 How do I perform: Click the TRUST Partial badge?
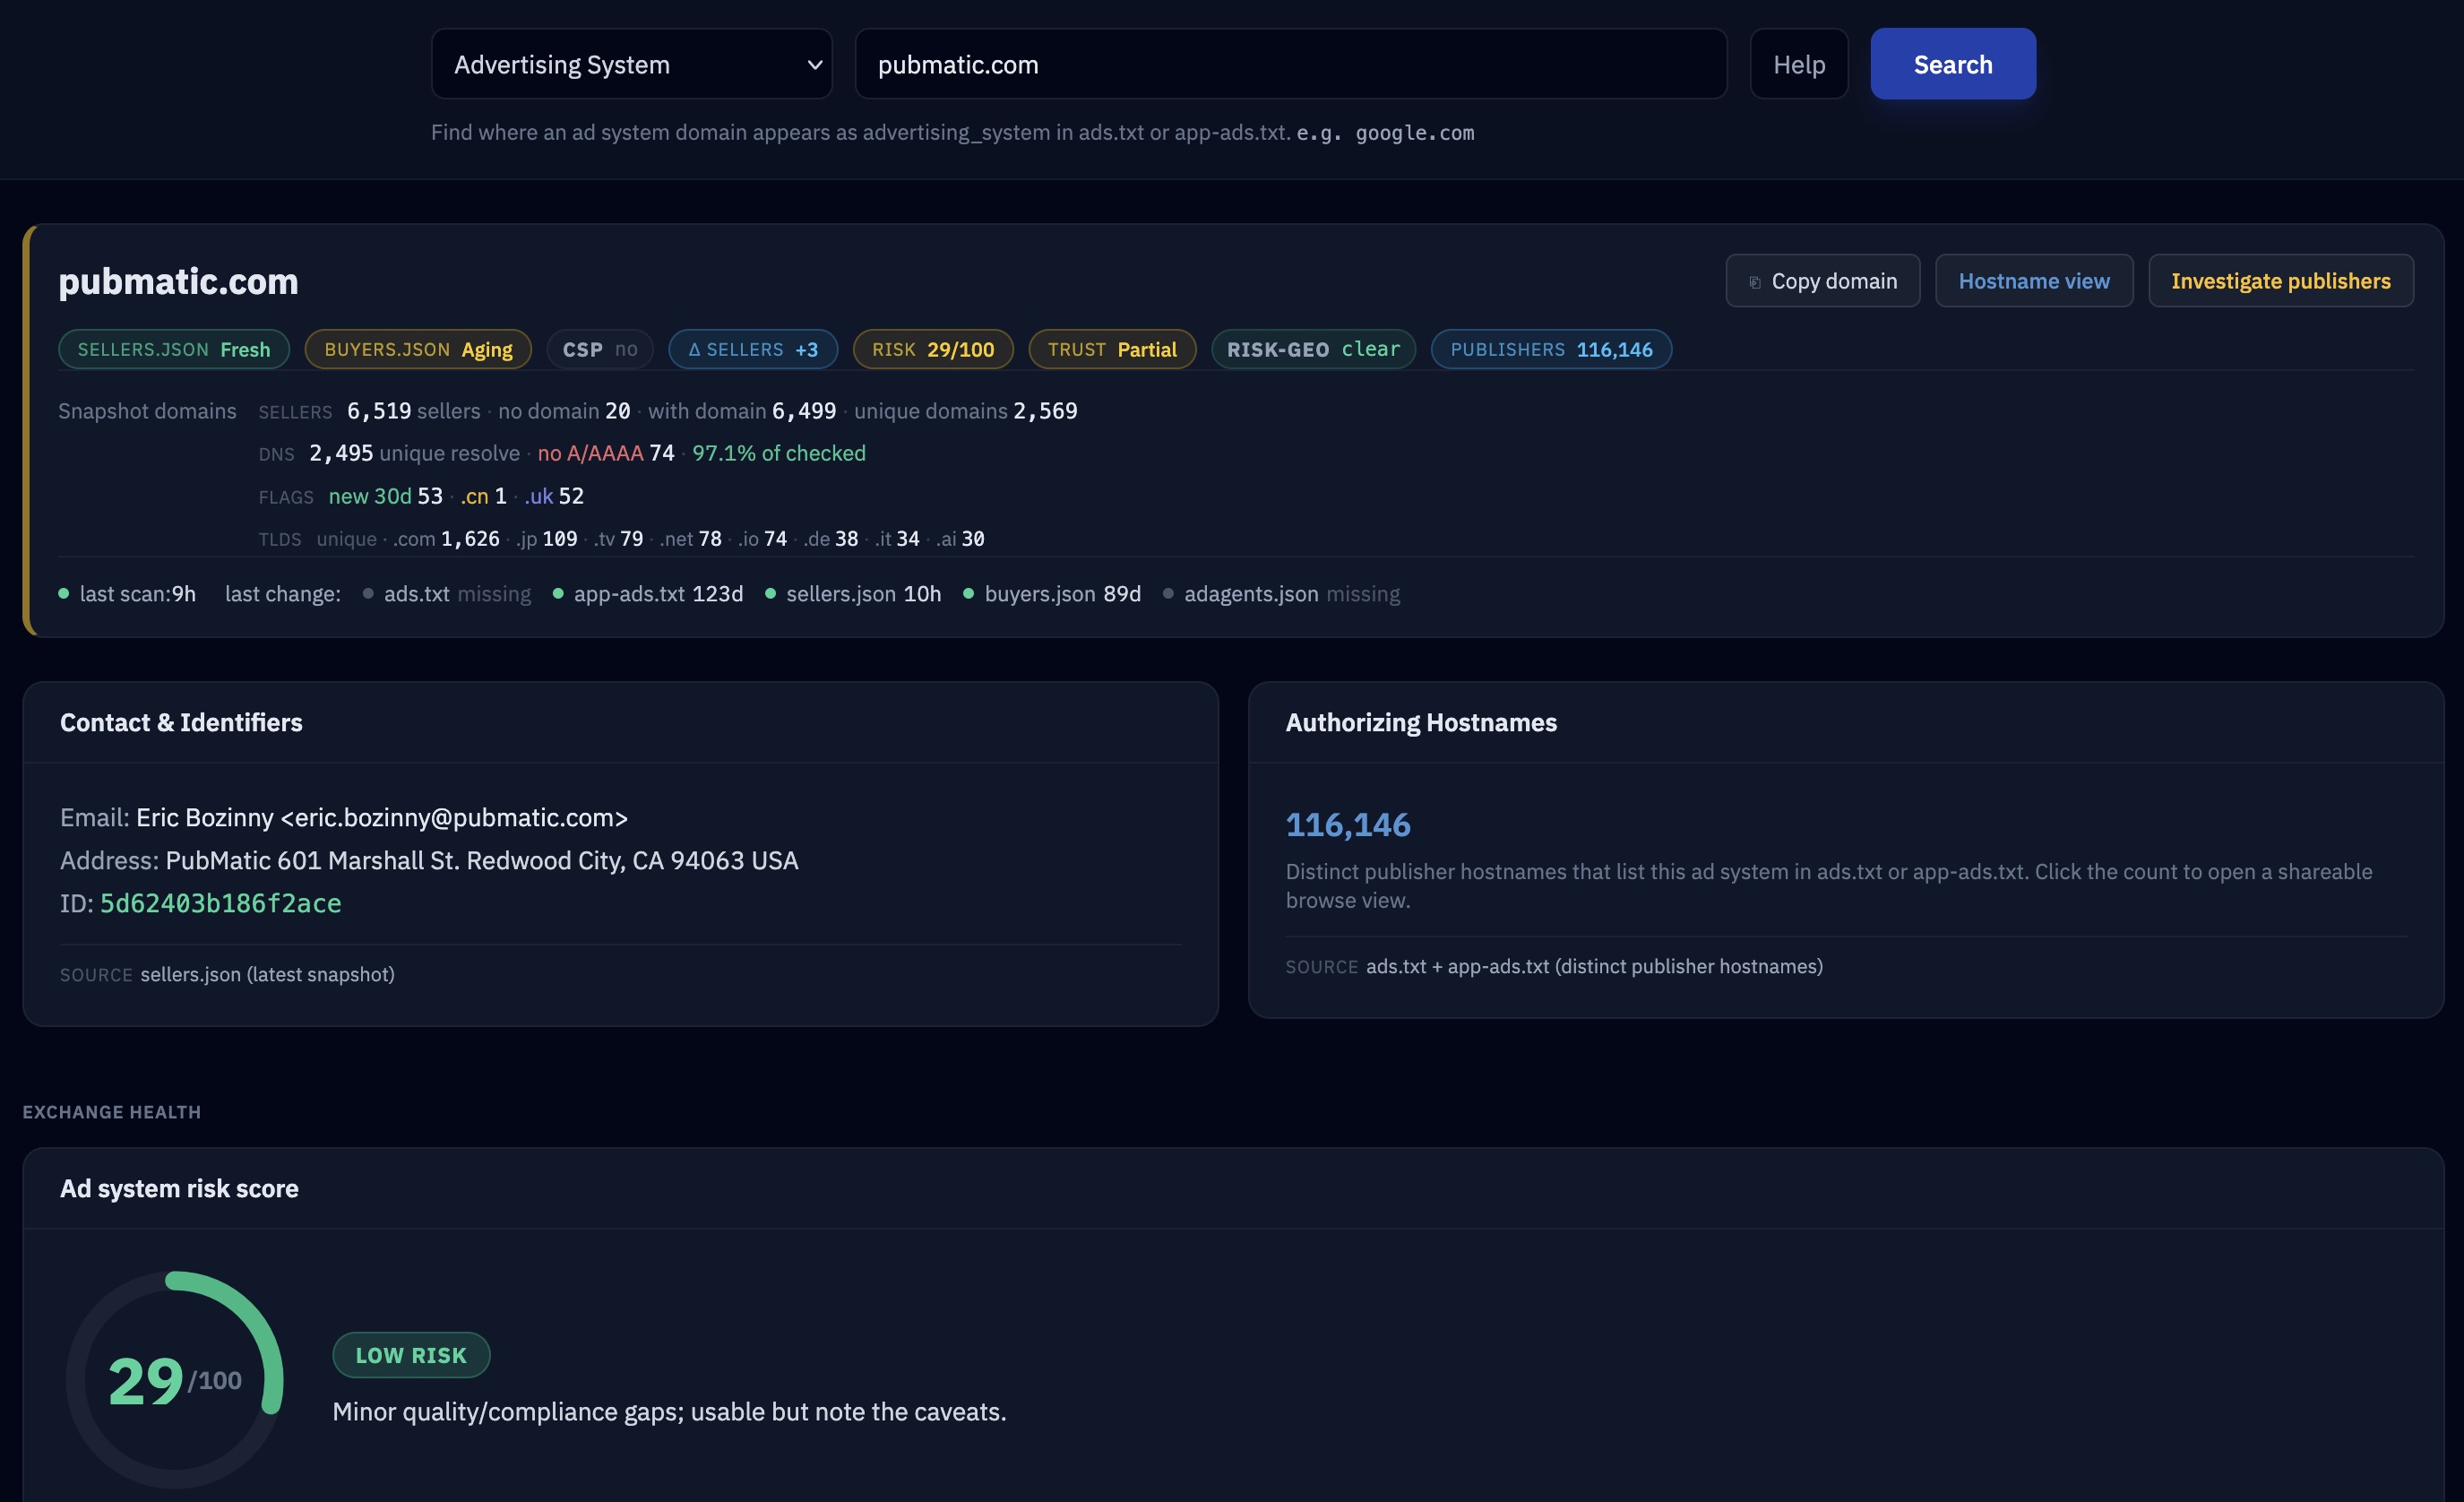tap(1112, 349)
